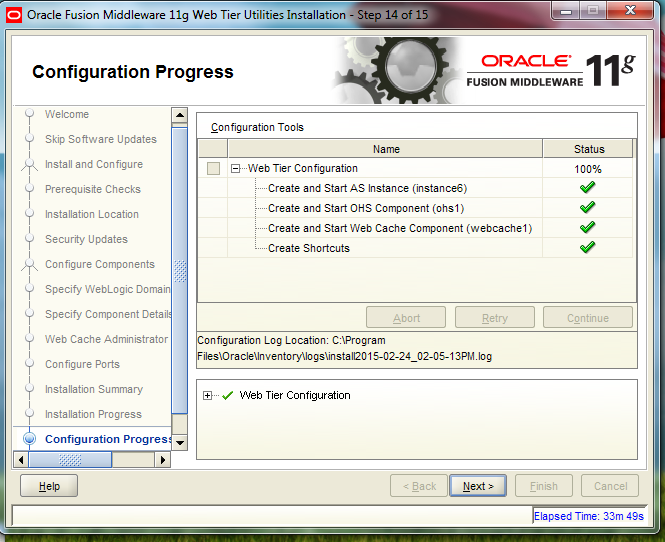
Task: Select the Installation Progress step
Action: [x=93, y=414]
